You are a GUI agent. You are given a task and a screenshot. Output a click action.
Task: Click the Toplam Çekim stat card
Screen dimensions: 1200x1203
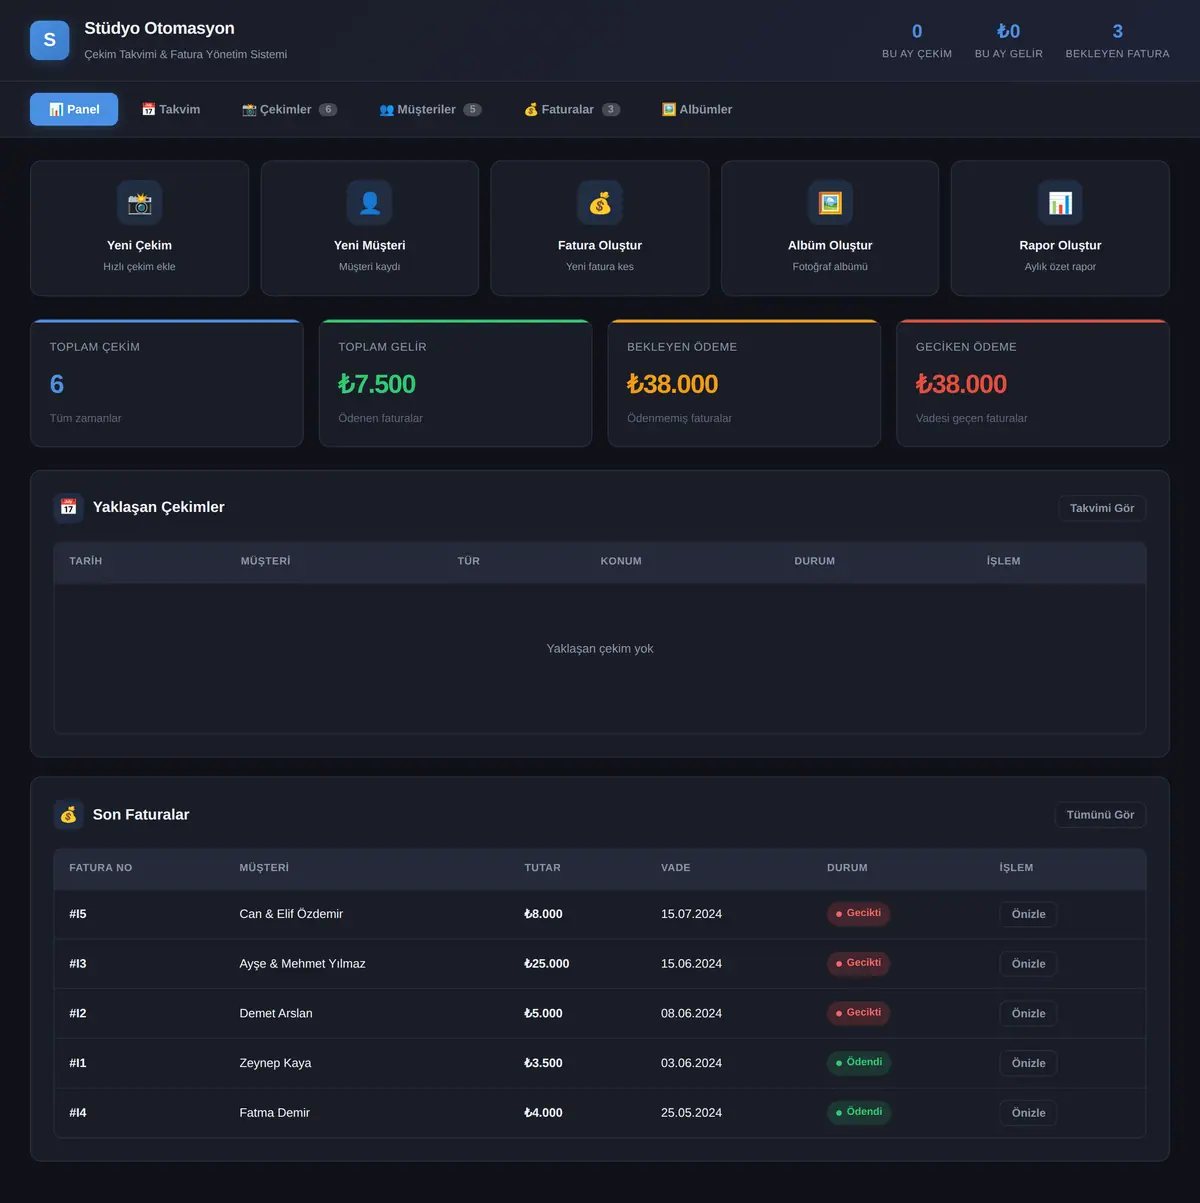(x=167, y=383)
